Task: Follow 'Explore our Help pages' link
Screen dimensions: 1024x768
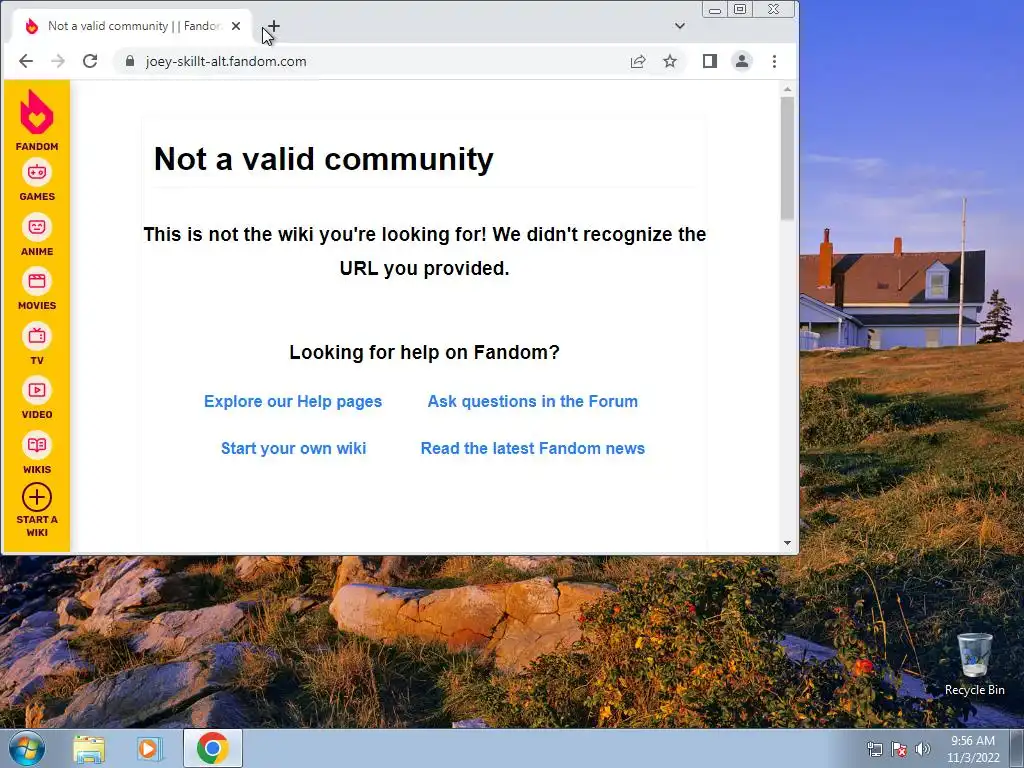Action: [x=293, y=401]
